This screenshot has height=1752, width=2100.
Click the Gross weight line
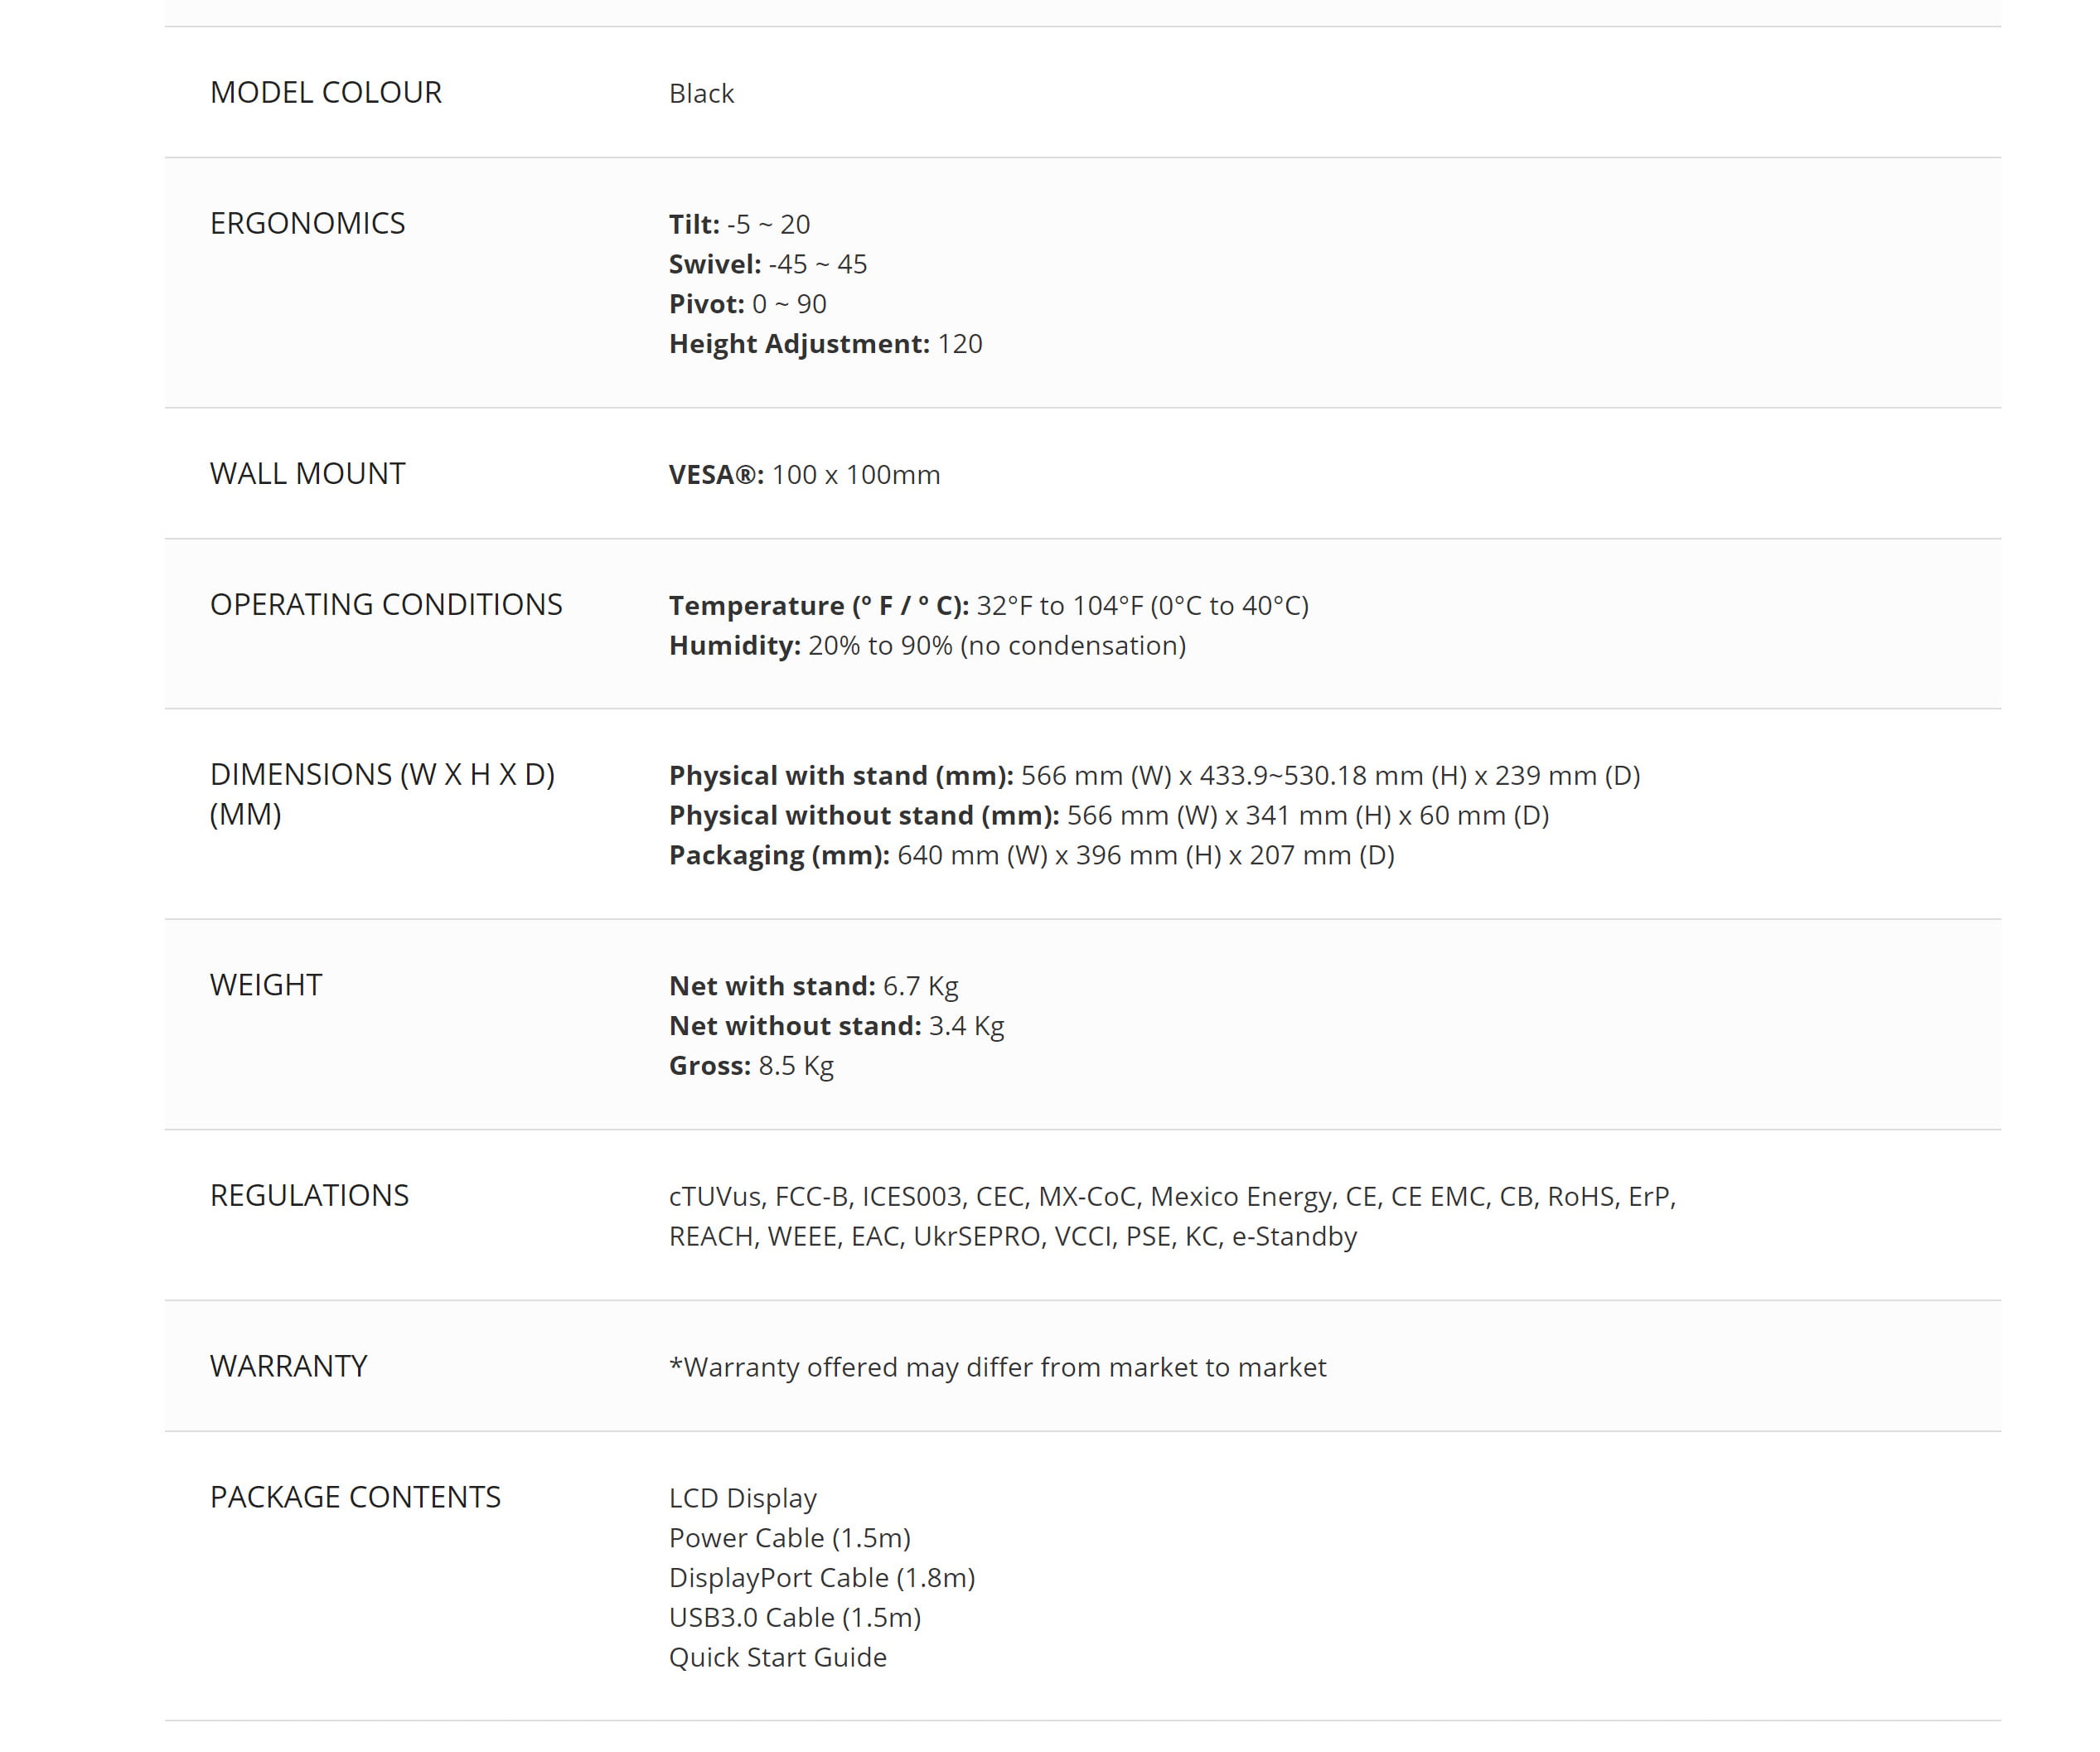point(751,1066)
